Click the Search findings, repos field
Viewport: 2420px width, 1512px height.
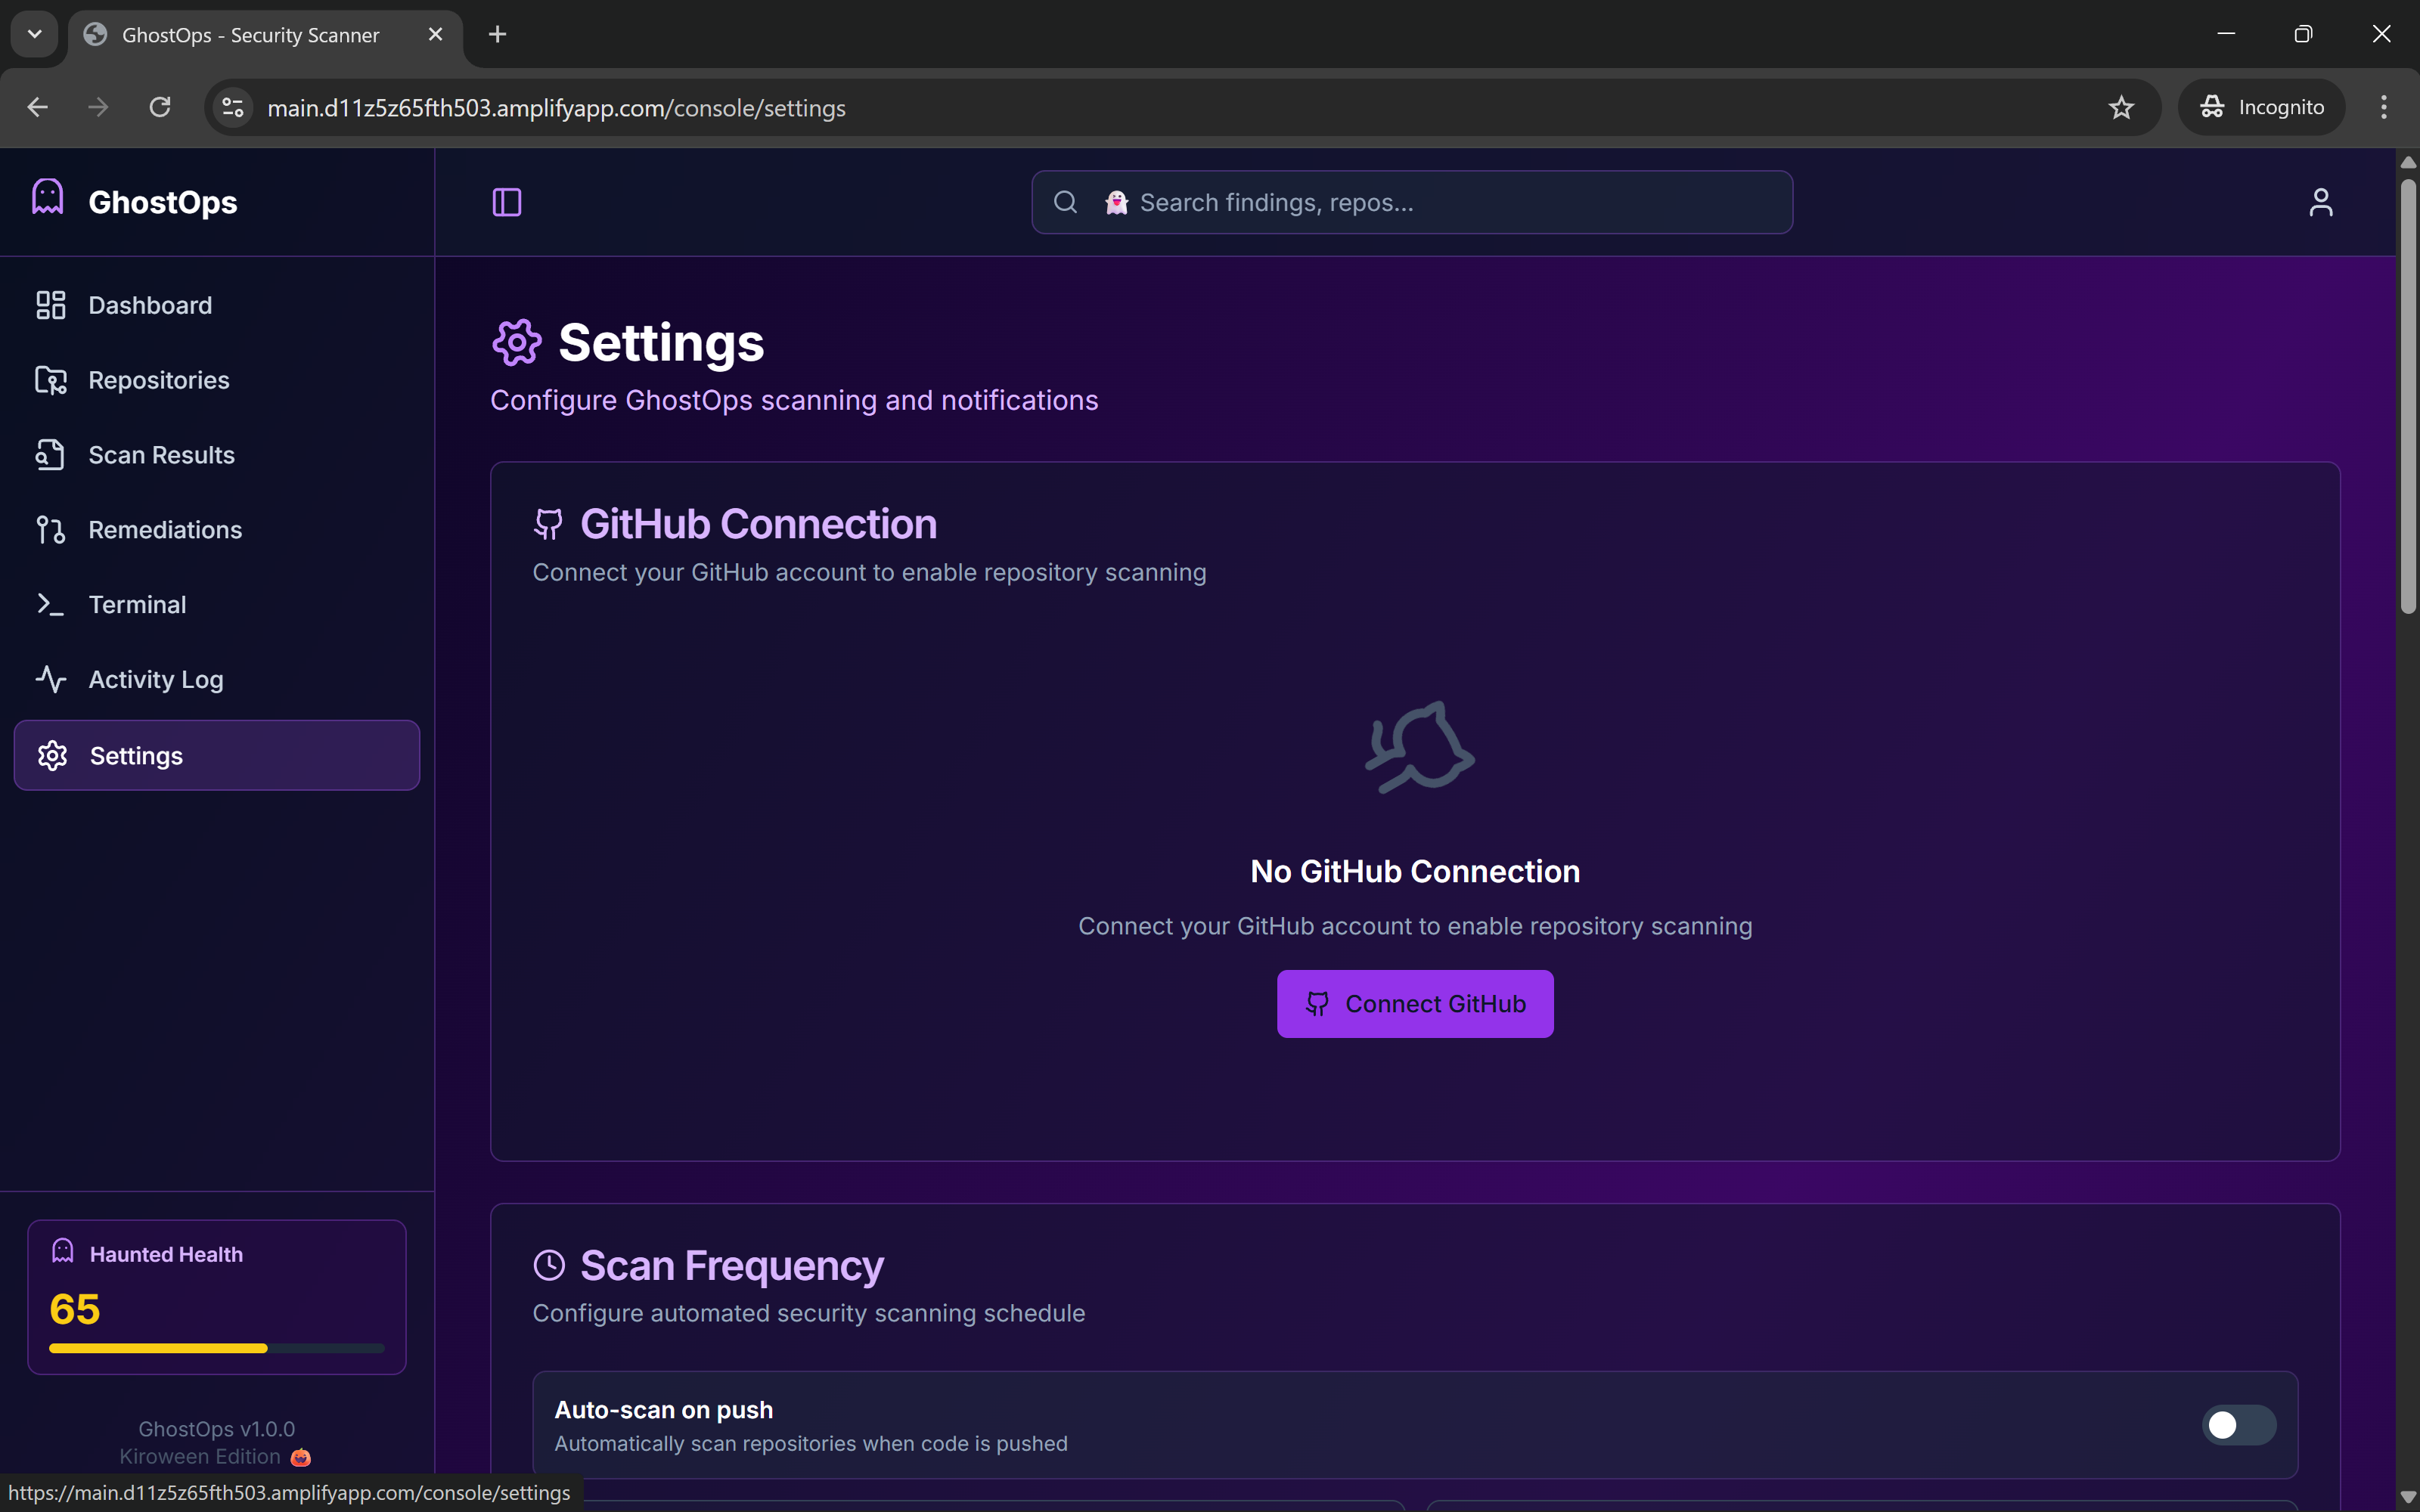[1440, 202]
